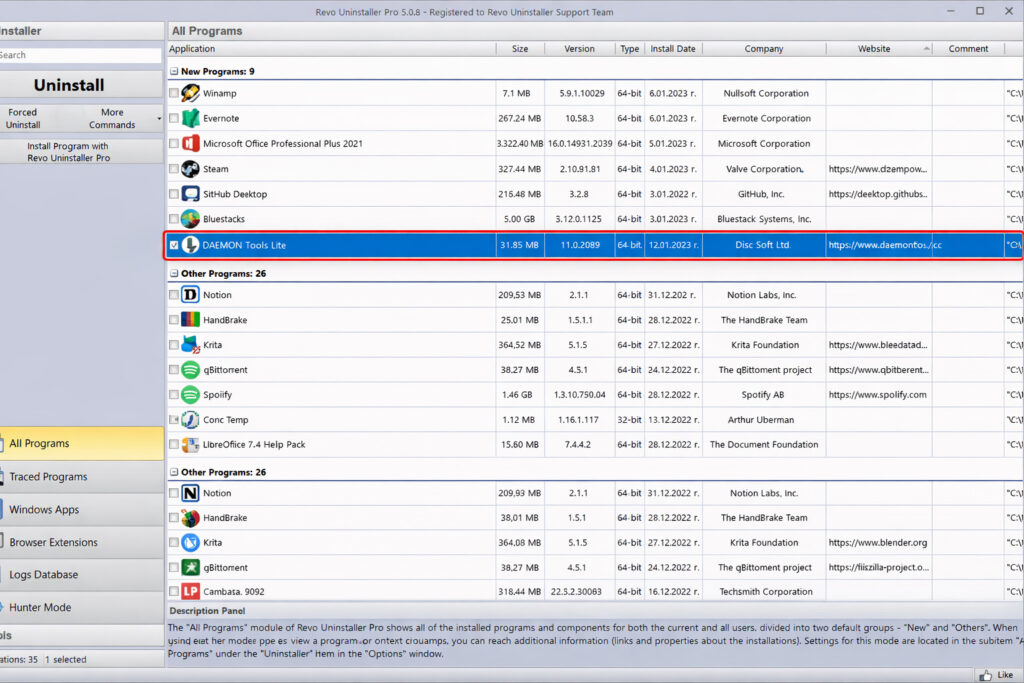
Task: Uncheck the DAEMON Tools Lite checkbox
Action: [x=174, y=245]
